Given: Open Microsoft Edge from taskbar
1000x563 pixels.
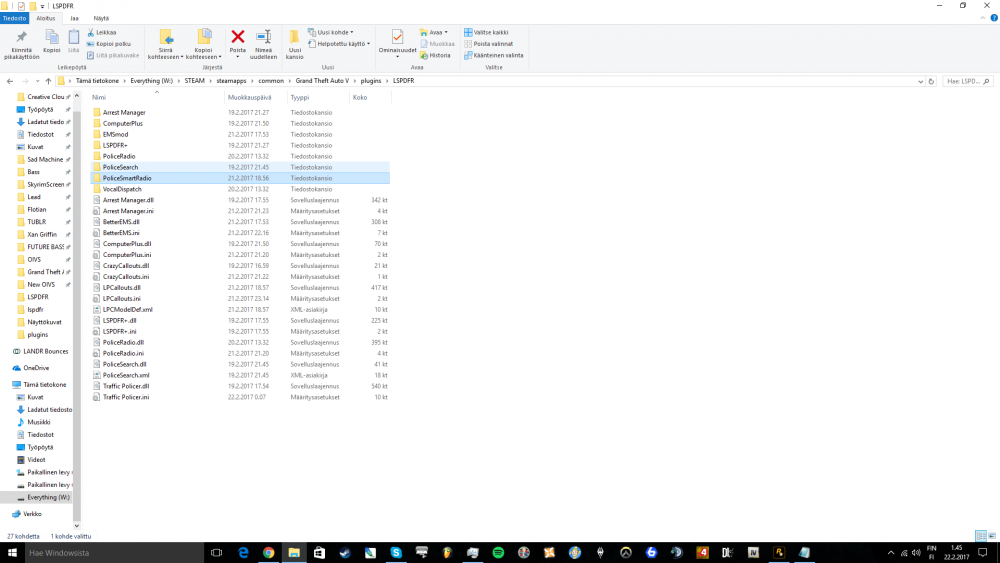Looking at the screenshot, I should coord(243,553).
